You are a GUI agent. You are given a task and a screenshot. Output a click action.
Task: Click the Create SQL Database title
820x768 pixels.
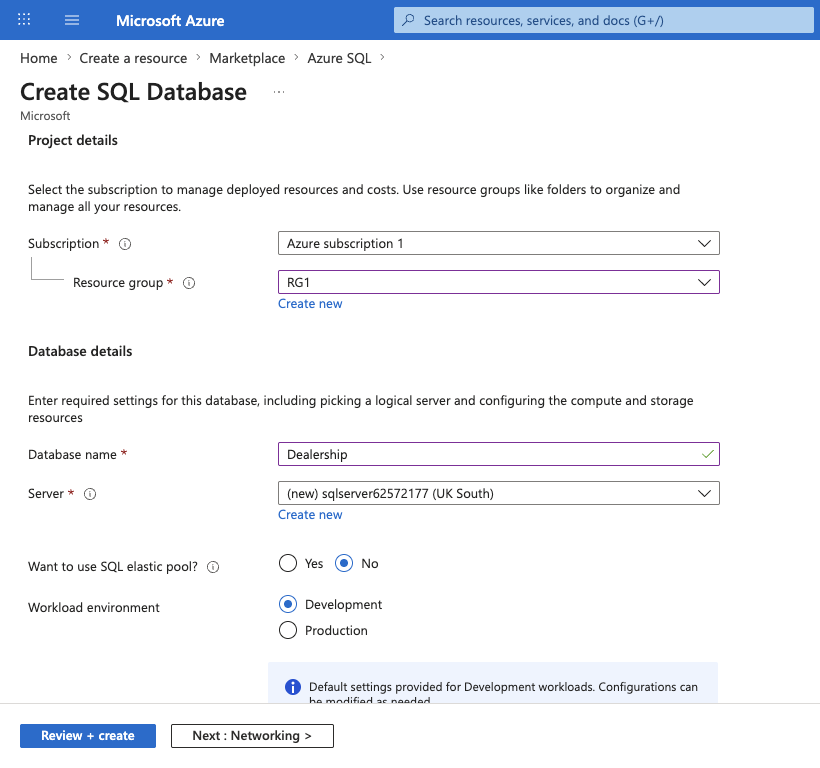[133, 92]
